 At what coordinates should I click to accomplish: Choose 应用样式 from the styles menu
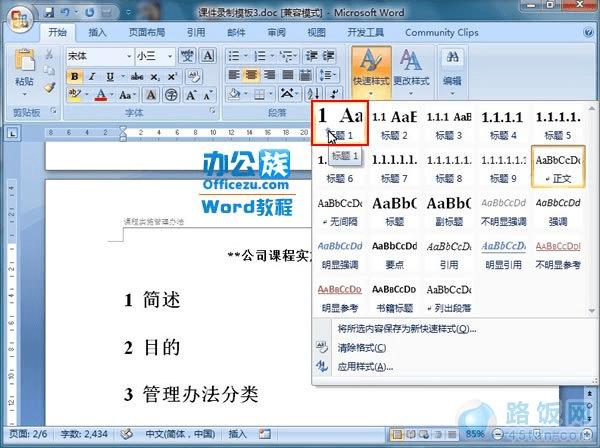click(x=365, y=367)
